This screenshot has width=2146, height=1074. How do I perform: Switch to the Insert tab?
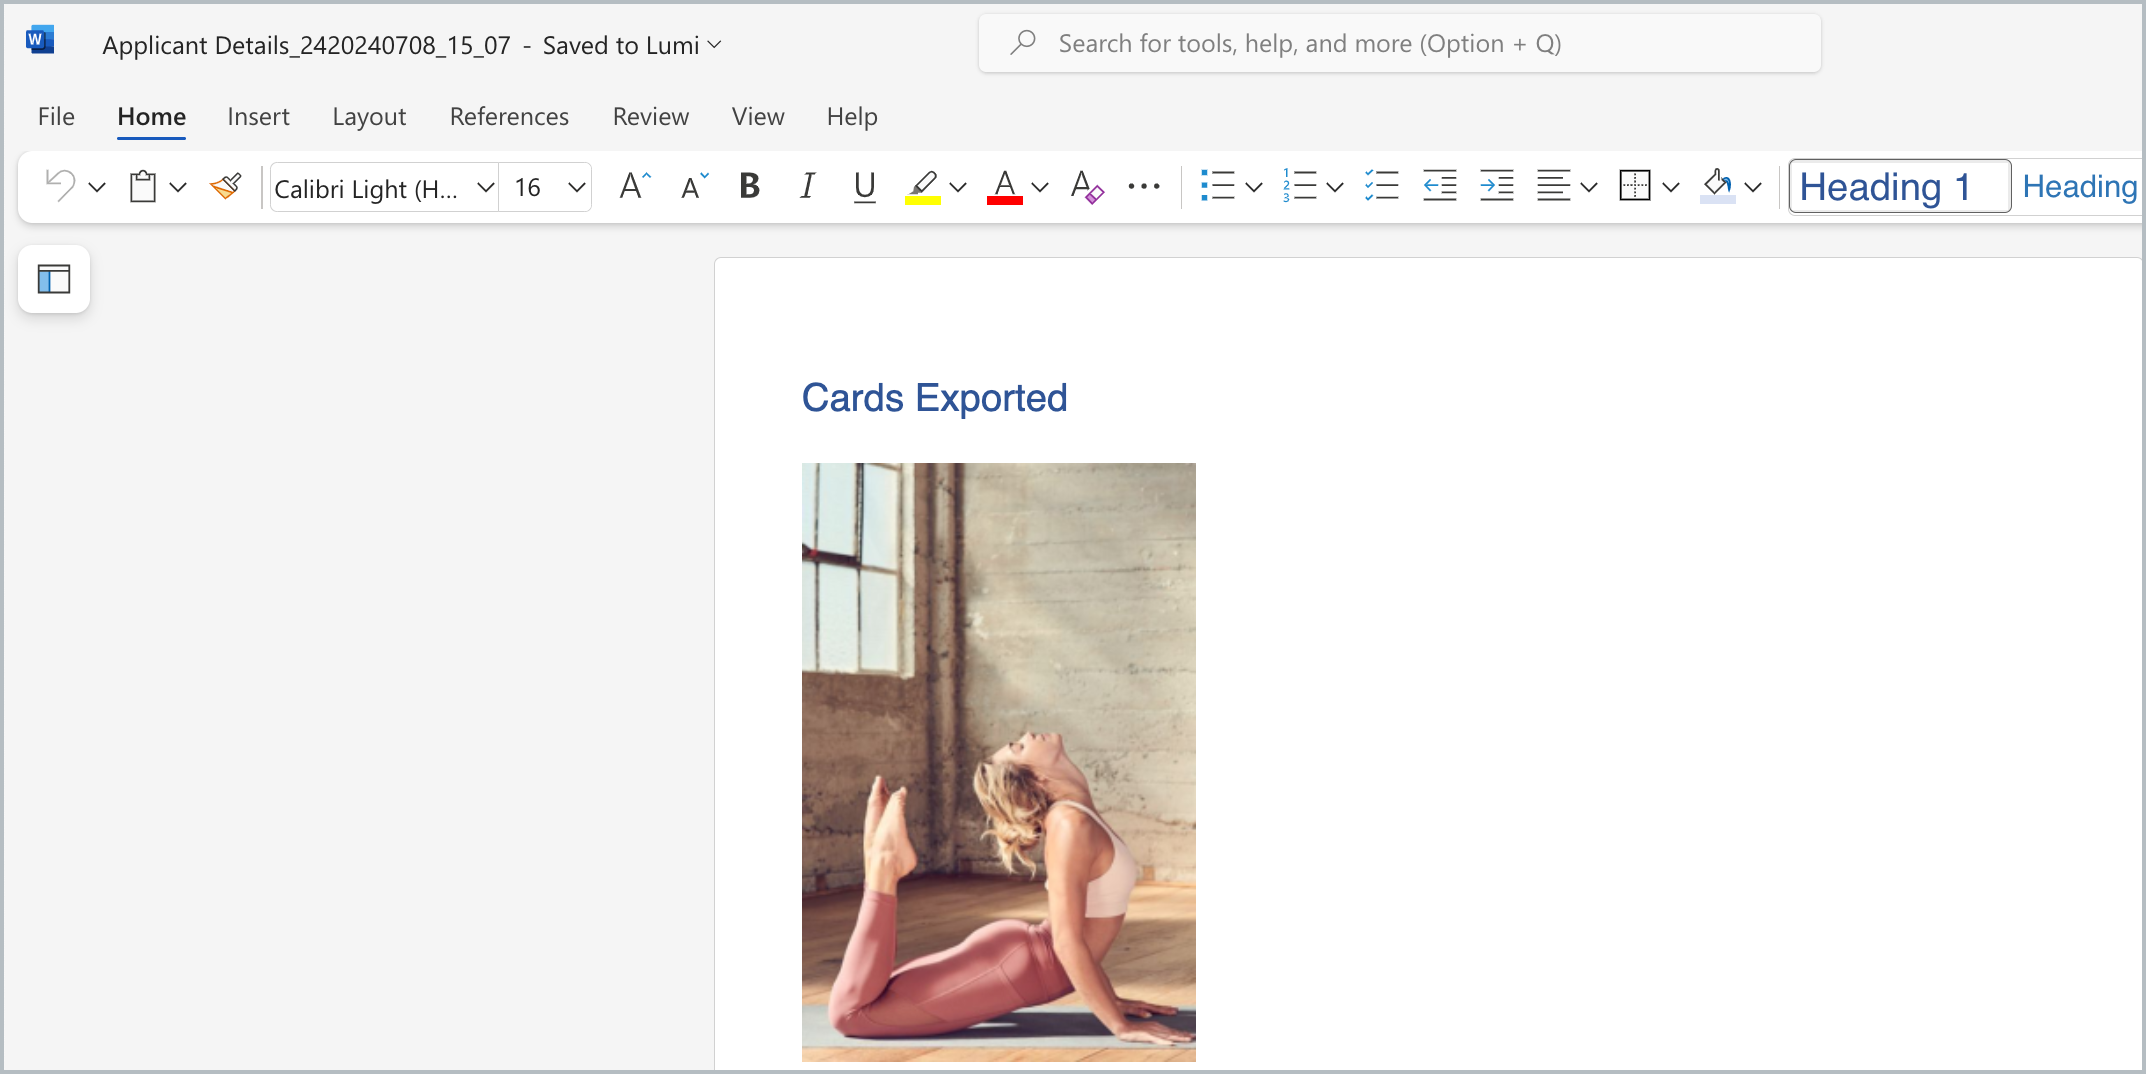tap(258, 117)
